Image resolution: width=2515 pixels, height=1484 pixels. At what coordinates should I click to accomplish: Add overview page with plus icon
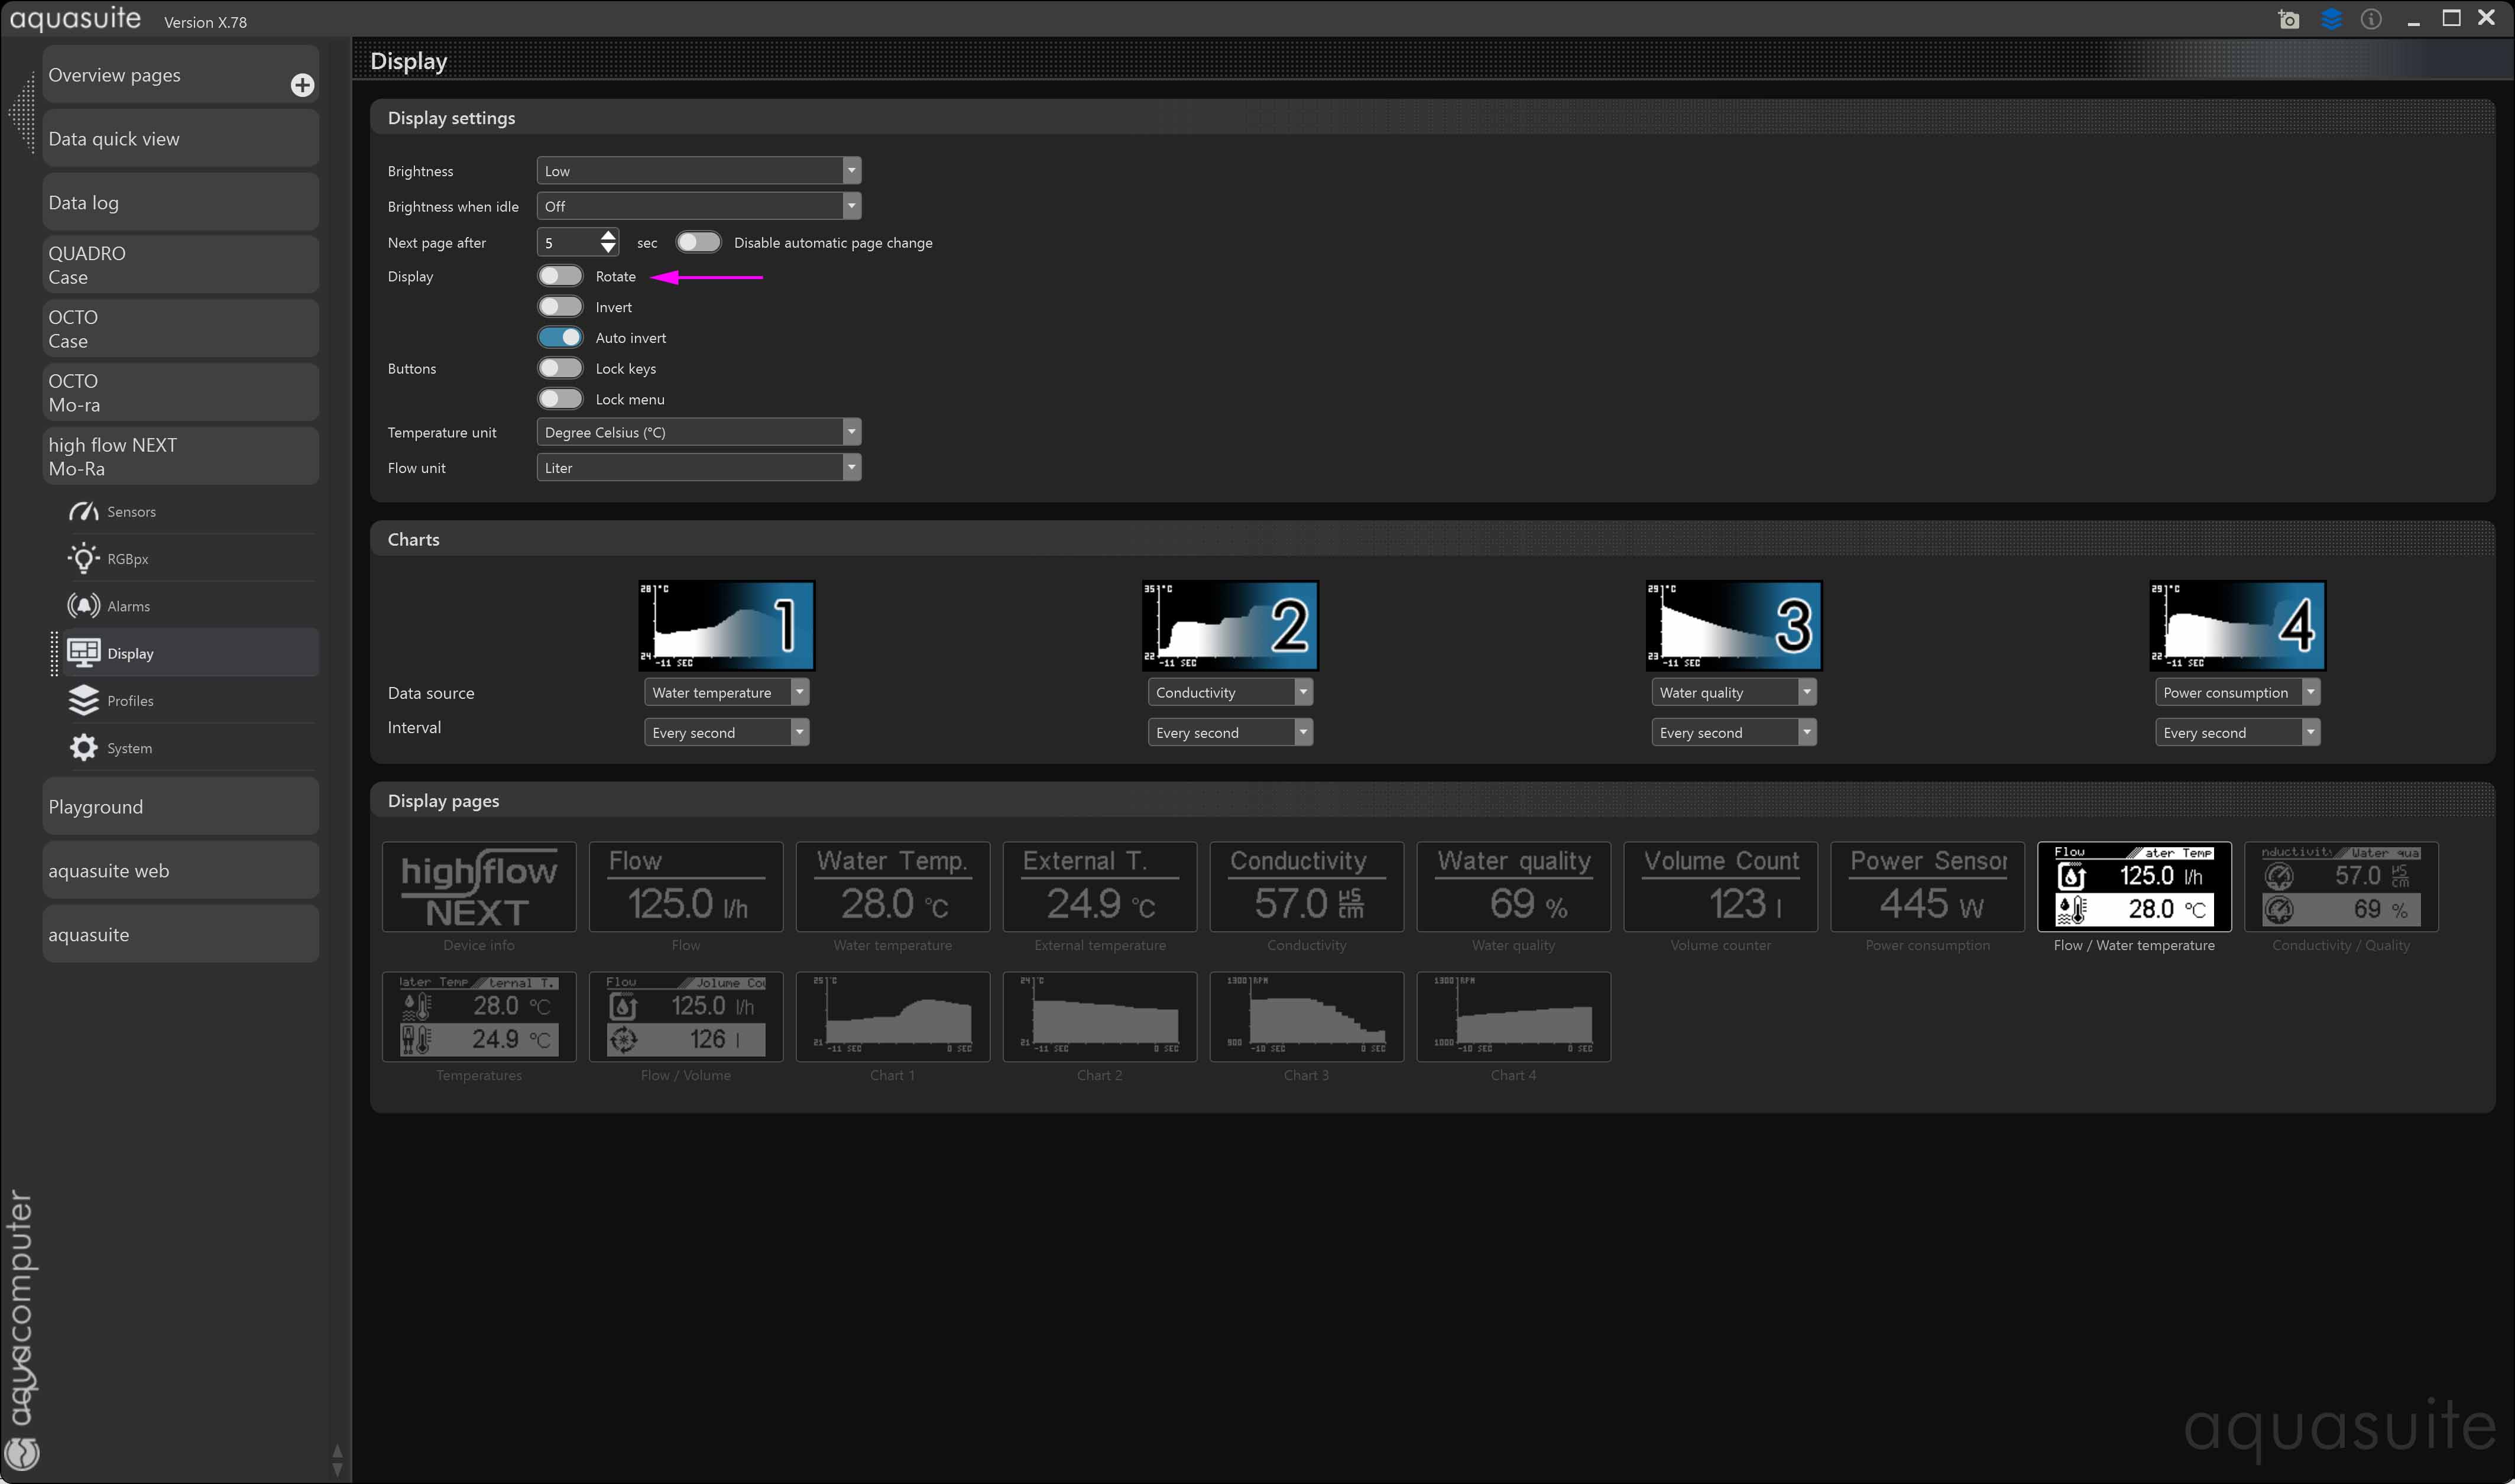coord(302,85)
